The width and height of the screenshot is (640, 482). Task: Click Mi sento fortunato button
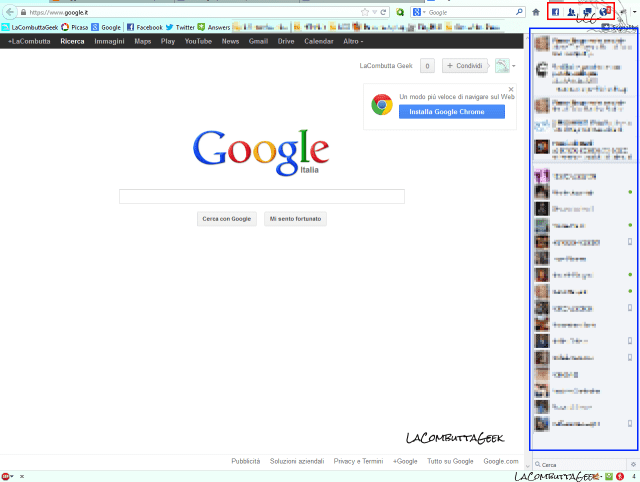tap(295, 219)
